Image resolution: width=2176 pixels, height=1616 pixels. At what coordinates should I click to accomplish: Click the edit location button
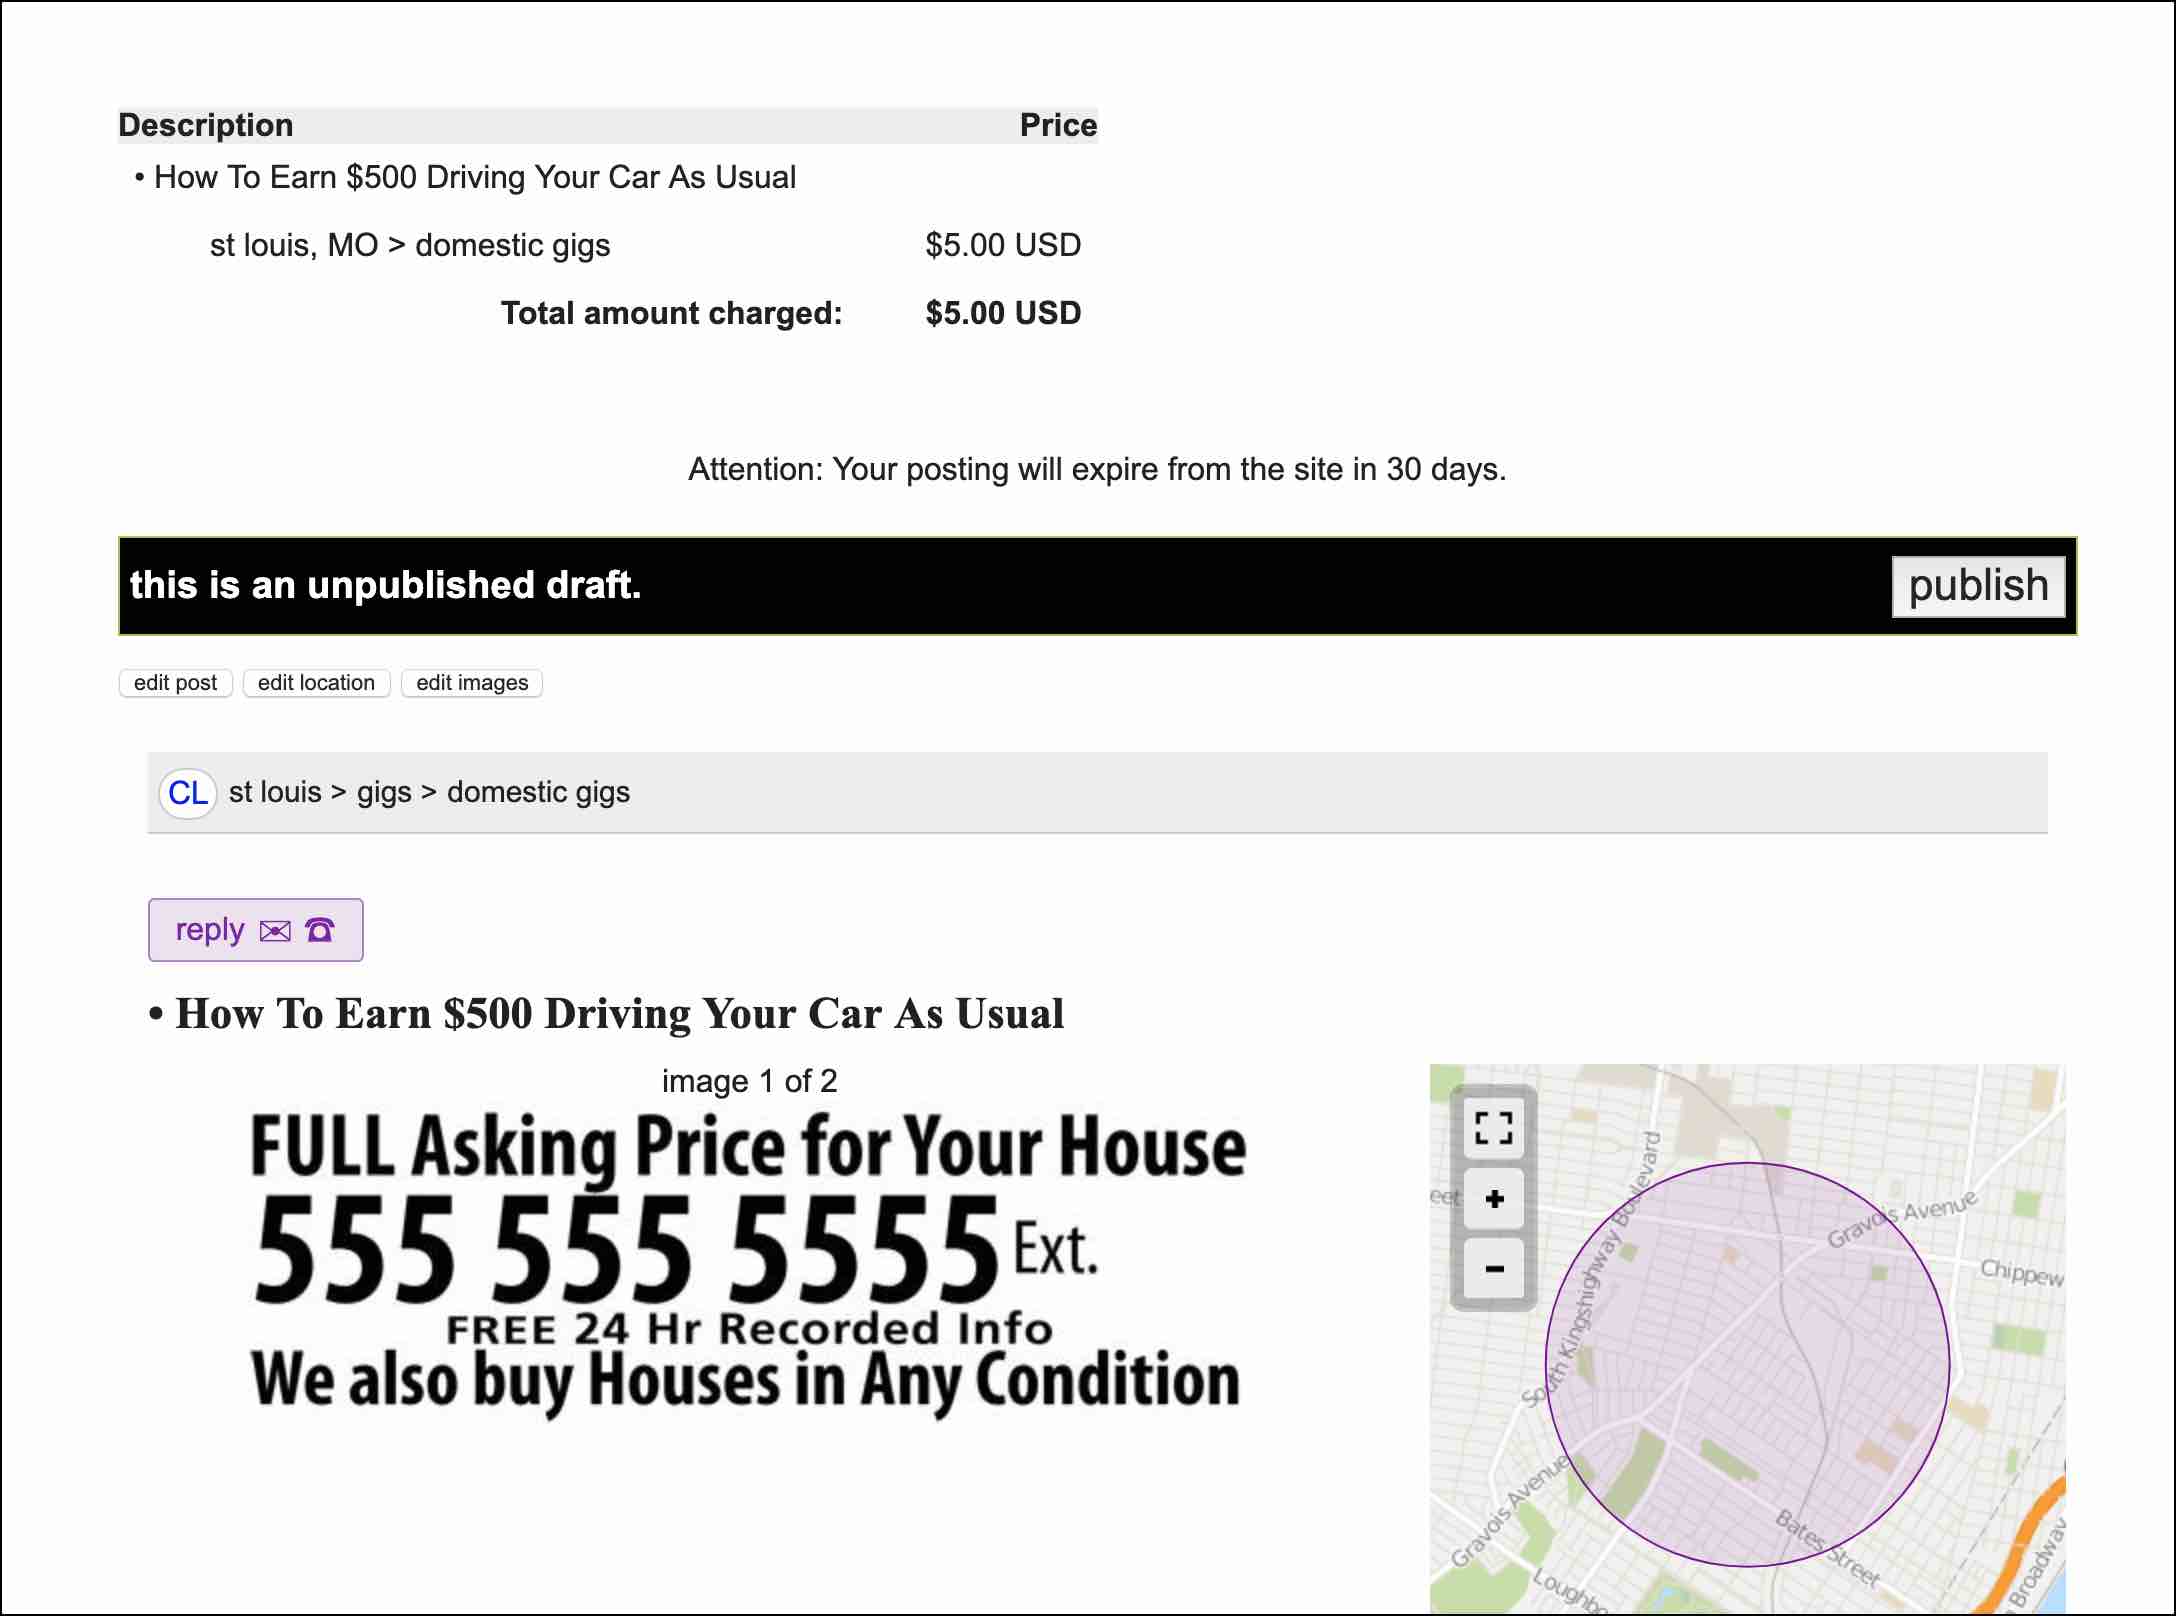pyautogui.click(x=316, y=683)
